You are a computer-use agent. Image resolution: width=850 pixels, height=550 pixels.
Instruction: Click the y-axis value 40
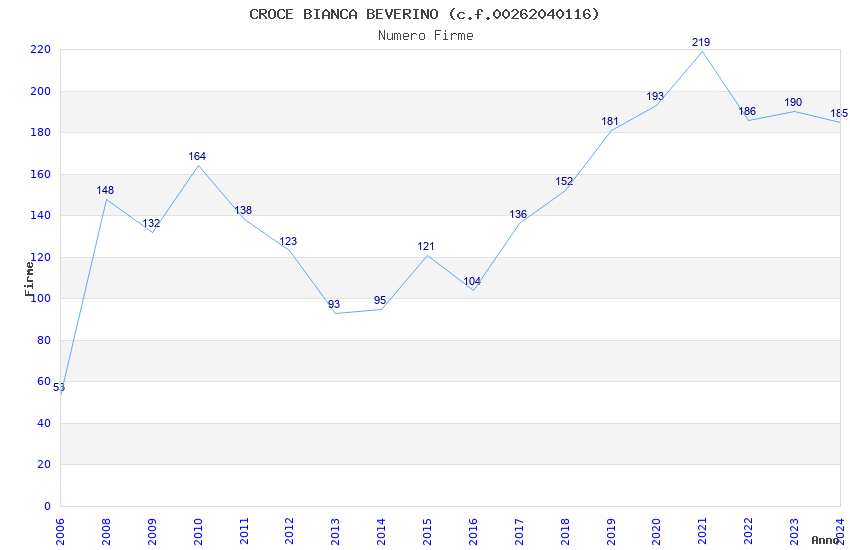click(44, 423)
